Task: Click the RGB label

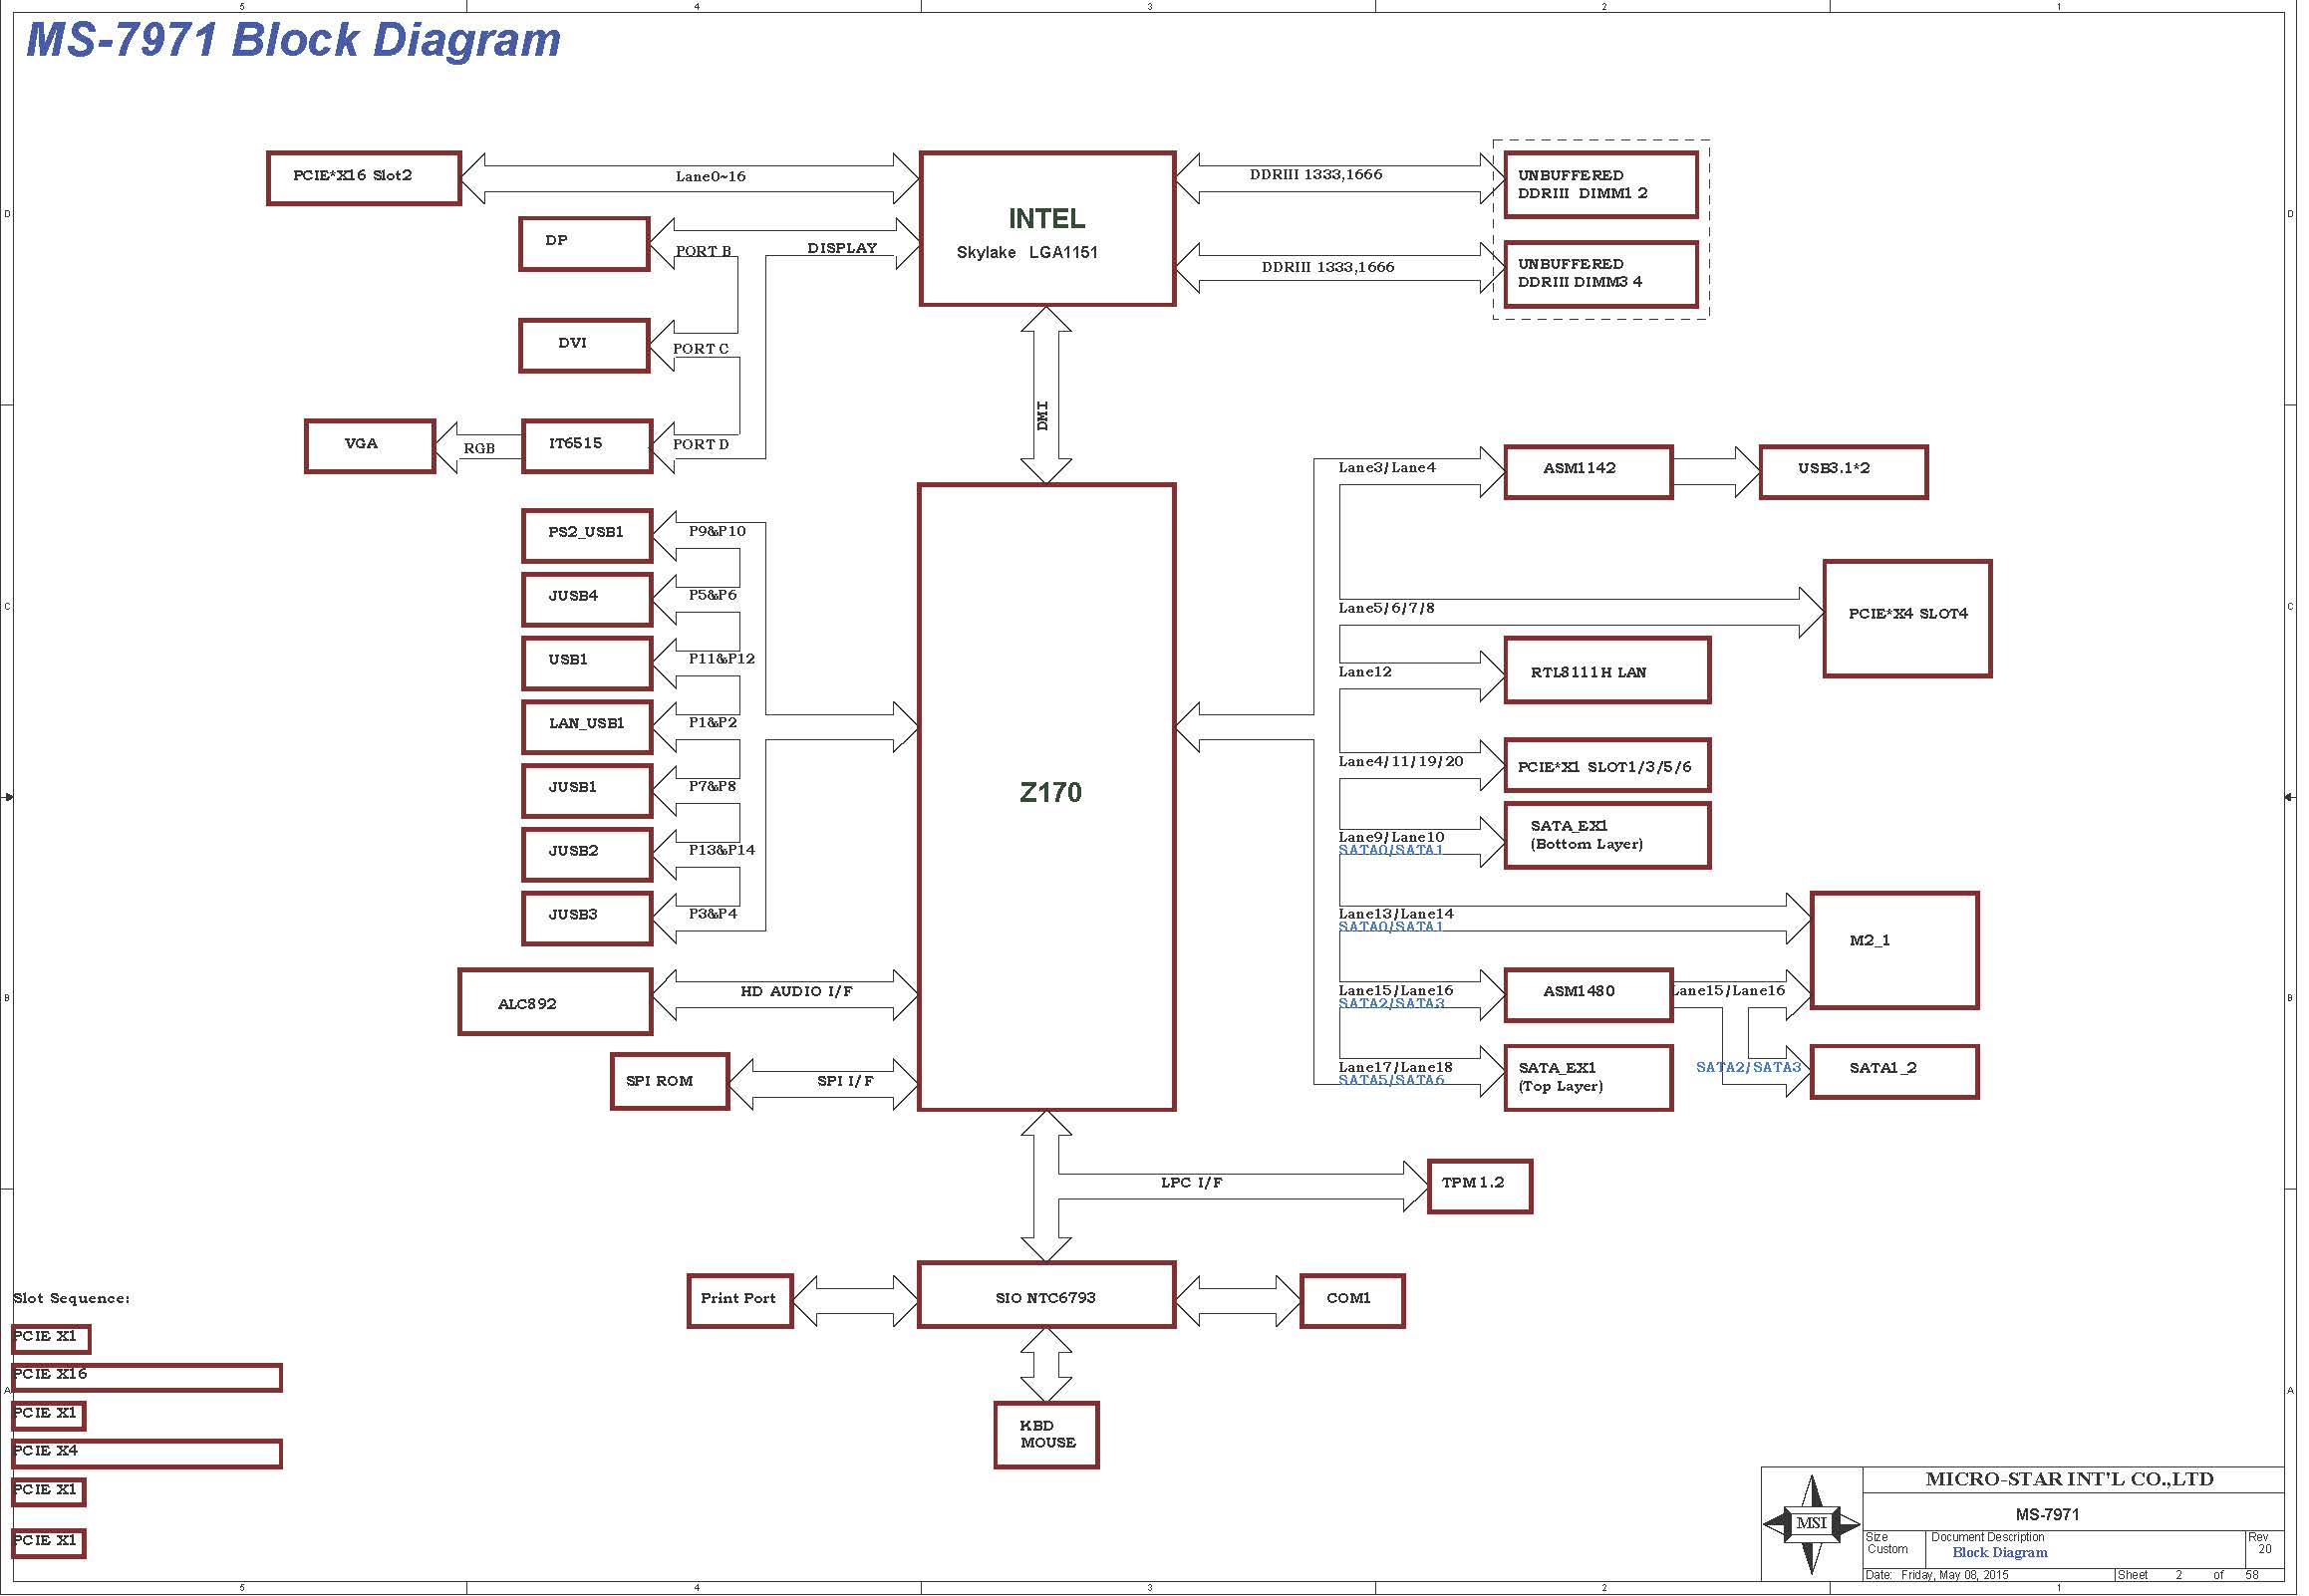Action: [x=481, y=450]
